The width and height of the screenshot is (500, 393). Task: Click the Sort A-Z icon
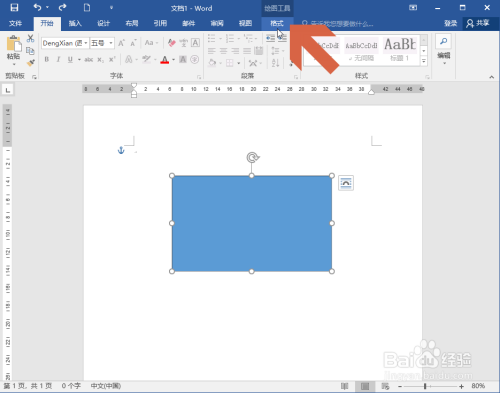(x=275, y=63)
